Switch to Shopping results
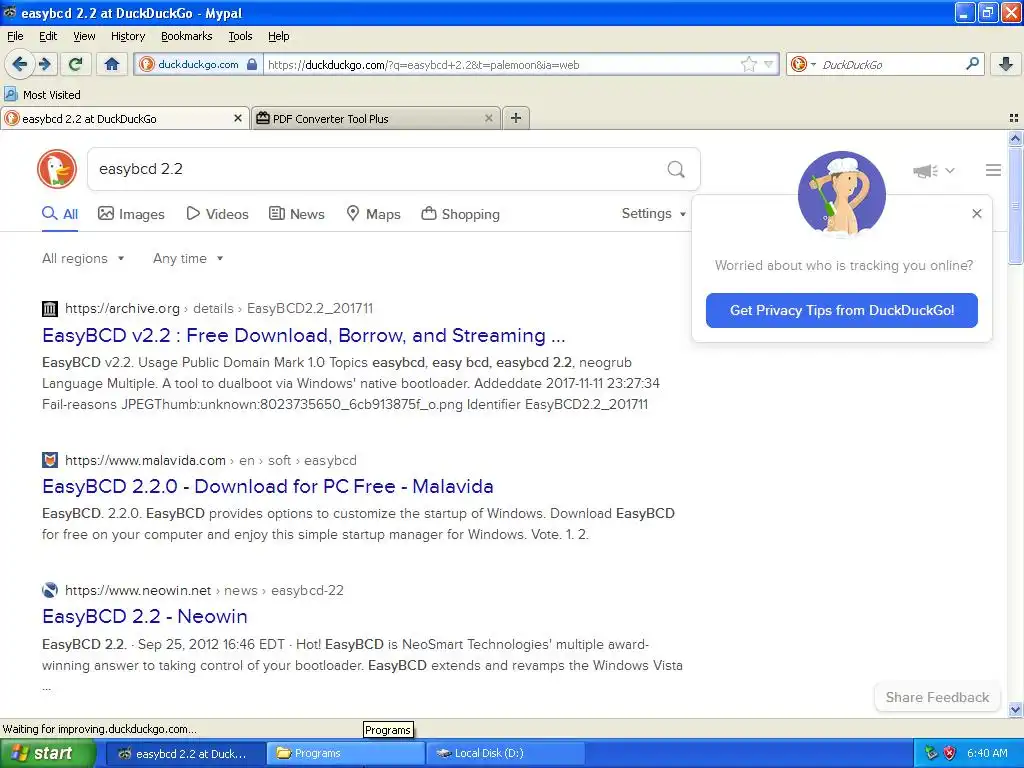Screen dimensions: 1024x768 coord(460,214)
